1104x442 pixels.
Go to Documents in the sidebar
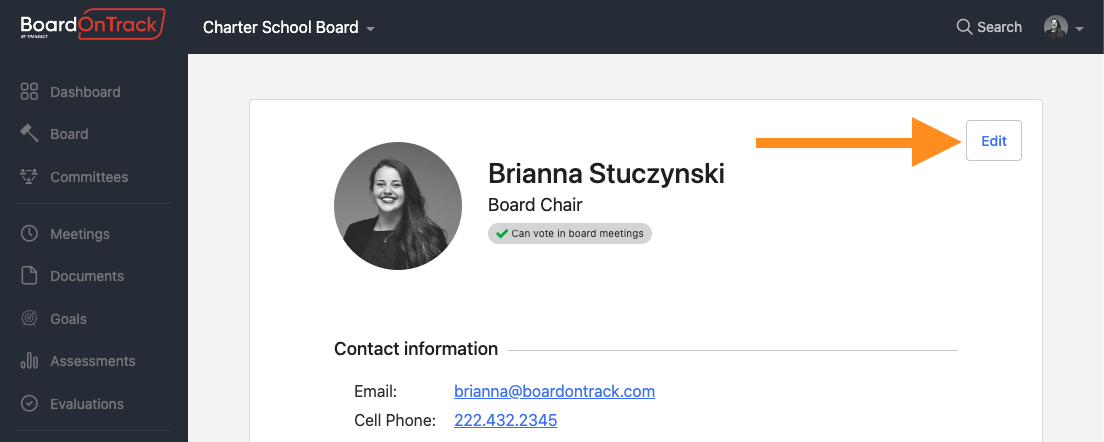[87, 276]
